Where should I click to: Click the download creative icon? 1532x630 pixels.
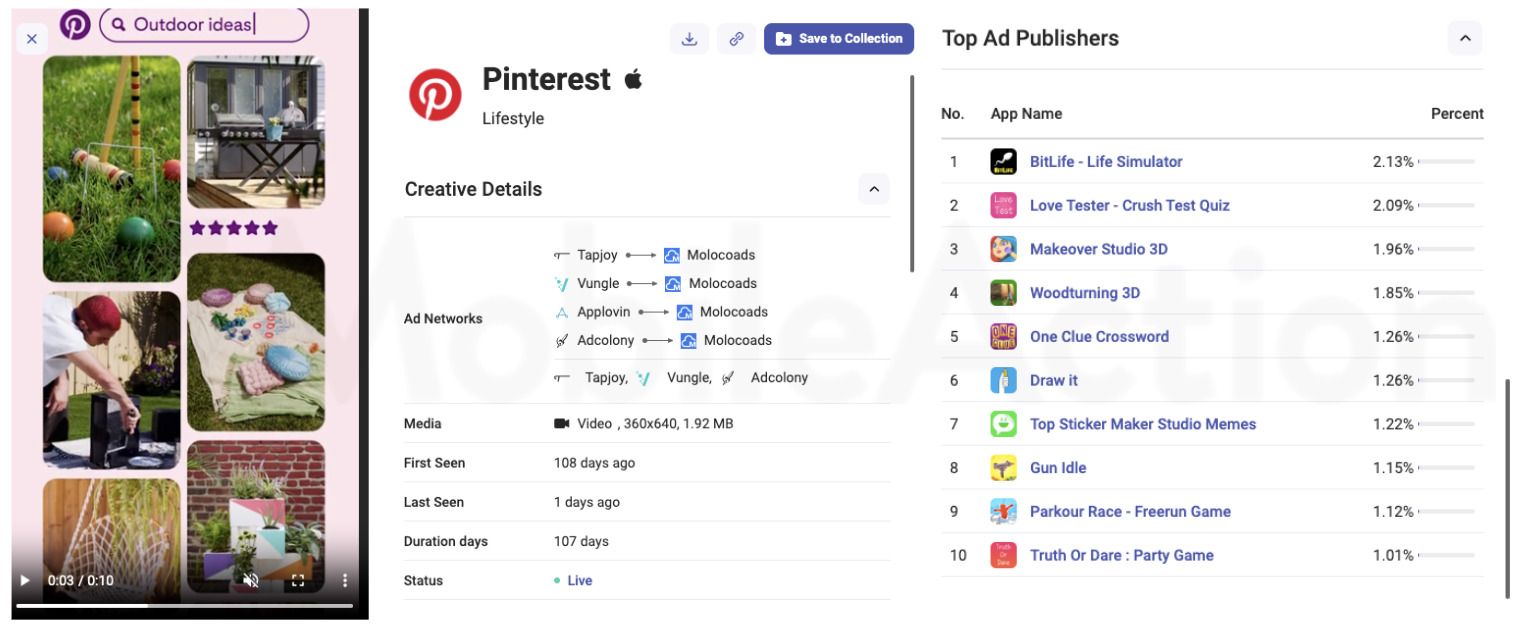[x=689, y=39]
